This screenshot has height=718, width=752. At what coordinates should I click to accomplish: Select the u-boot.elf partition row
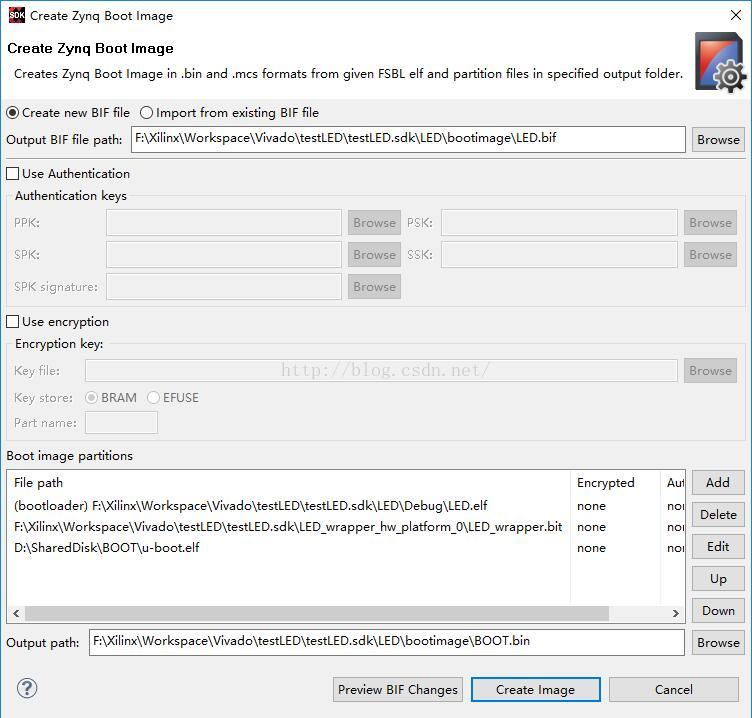point(346,548)
